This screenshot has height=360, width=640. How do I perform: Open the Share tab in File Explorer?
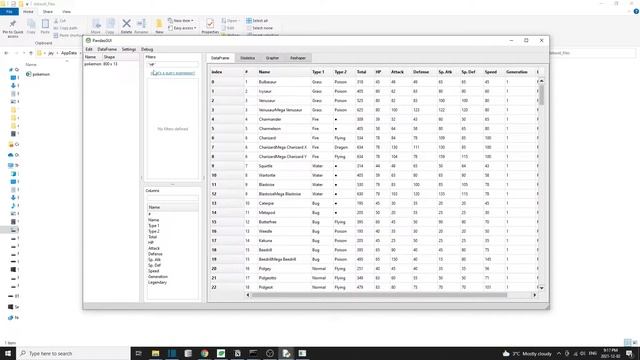click(x=48, y=12)
